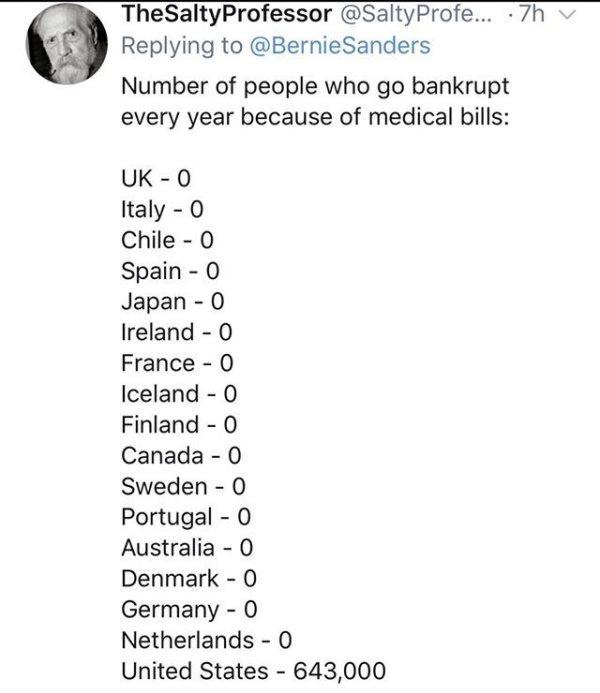Click the TheSaltyProfessor display name
This screenshot has width=600, height=693.
coord(227,14)
